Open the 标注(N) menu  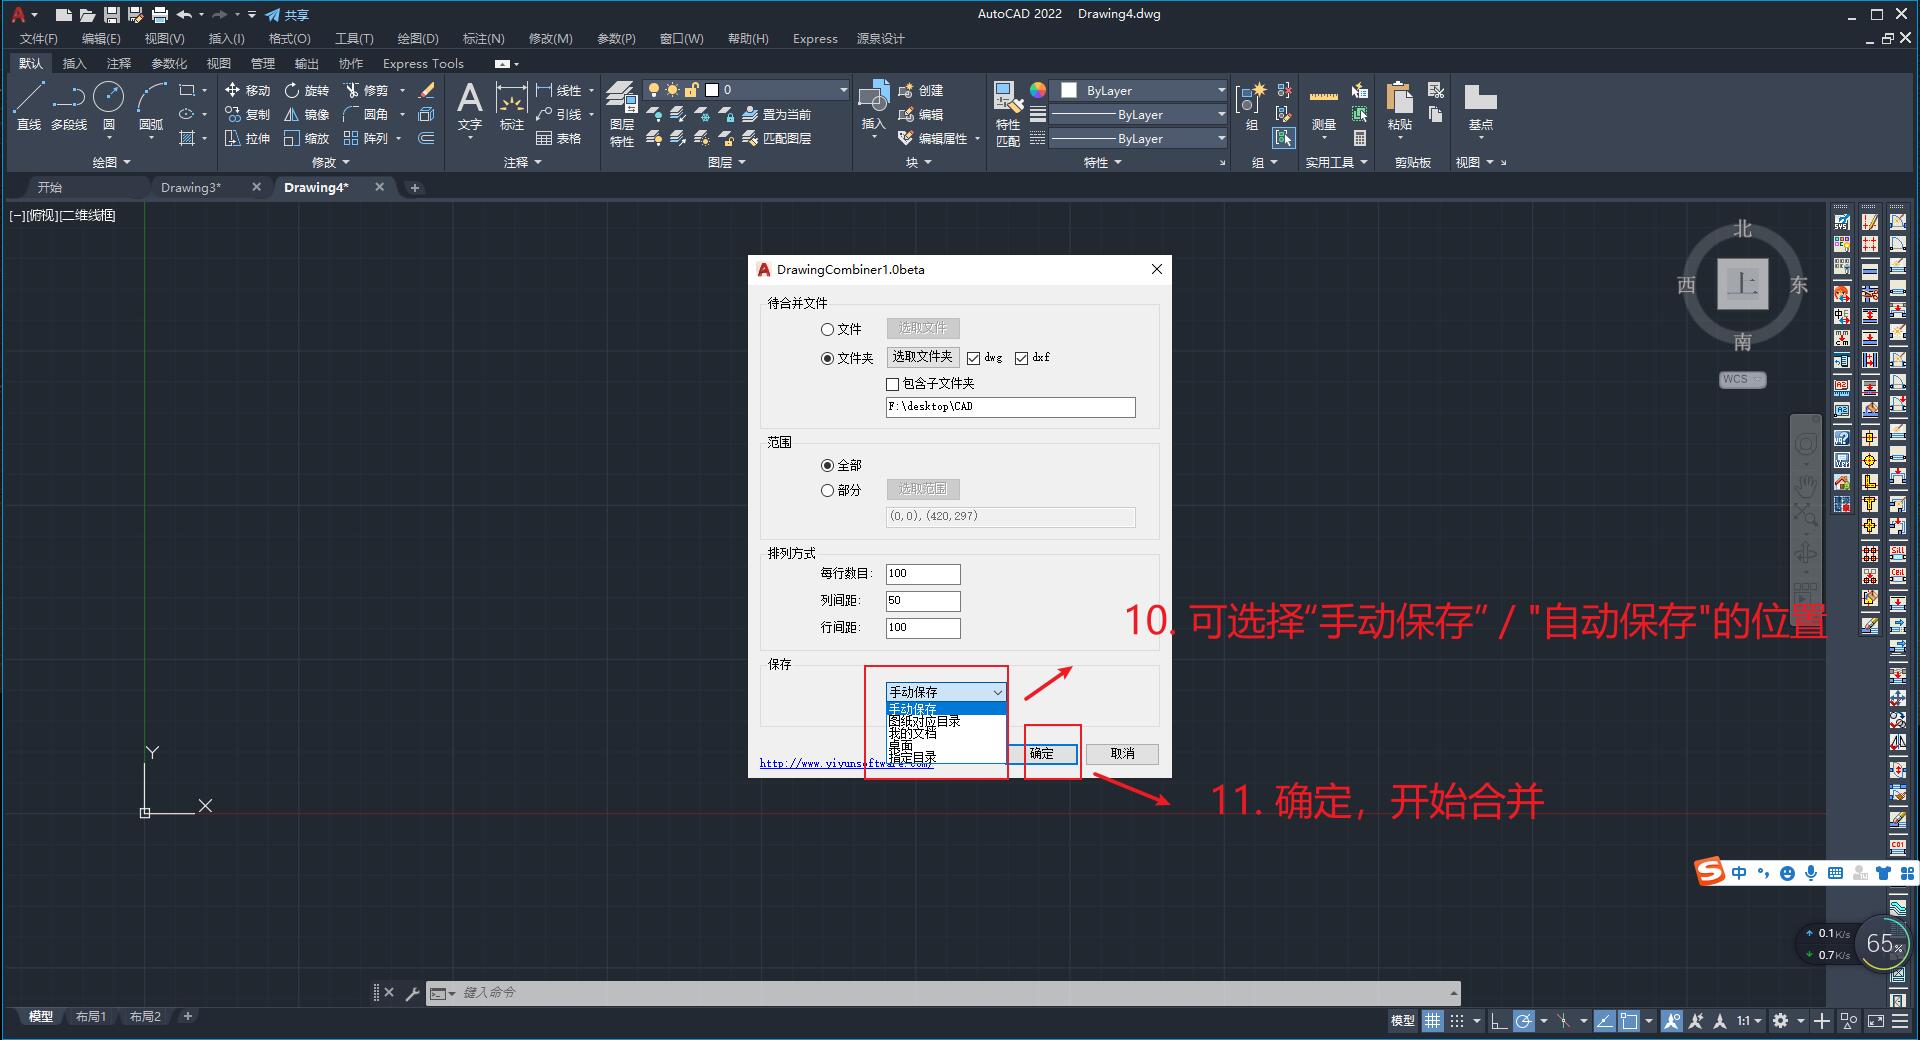pos(483,39)
